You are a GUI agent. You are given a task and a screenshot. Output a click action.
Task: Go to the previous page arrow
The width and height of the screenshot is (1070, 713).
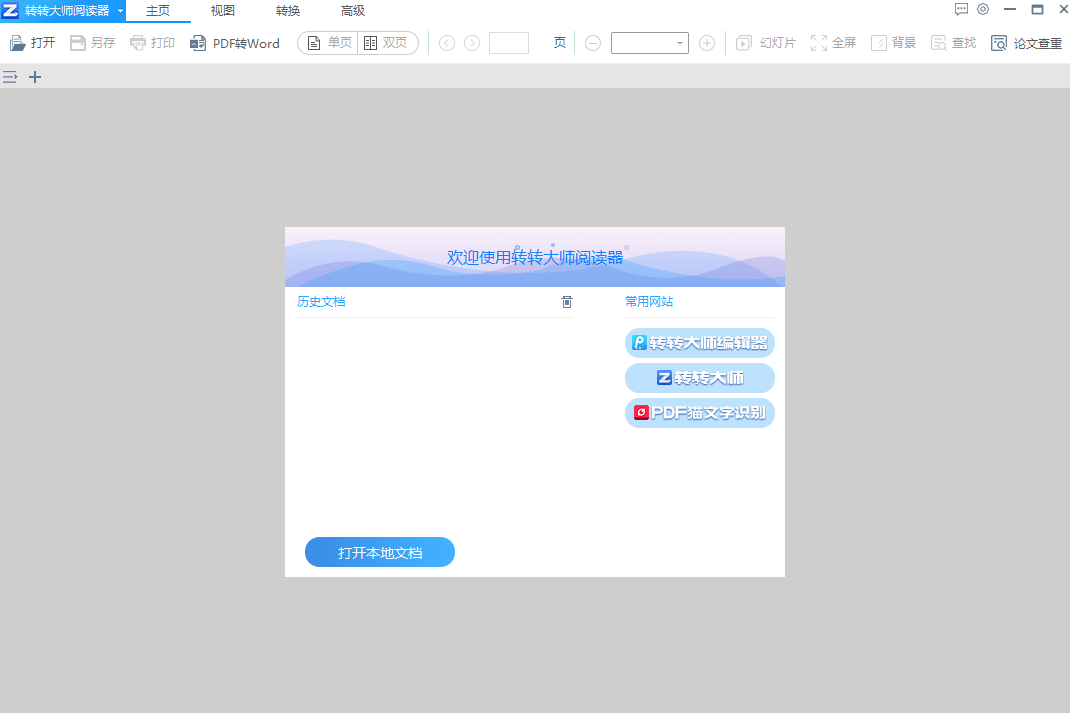coord(446,43)
